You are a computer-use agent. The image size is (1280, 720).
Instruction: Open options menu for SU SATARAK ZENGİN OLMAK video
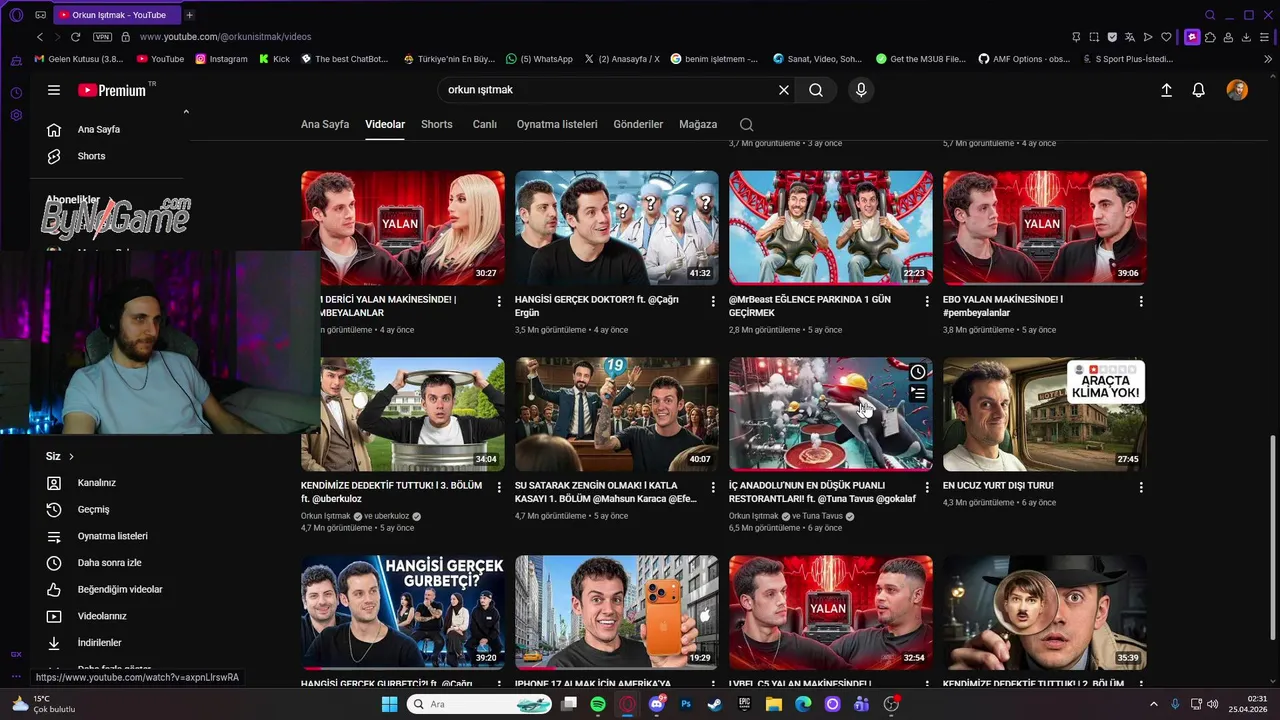[x=713, y=487]
